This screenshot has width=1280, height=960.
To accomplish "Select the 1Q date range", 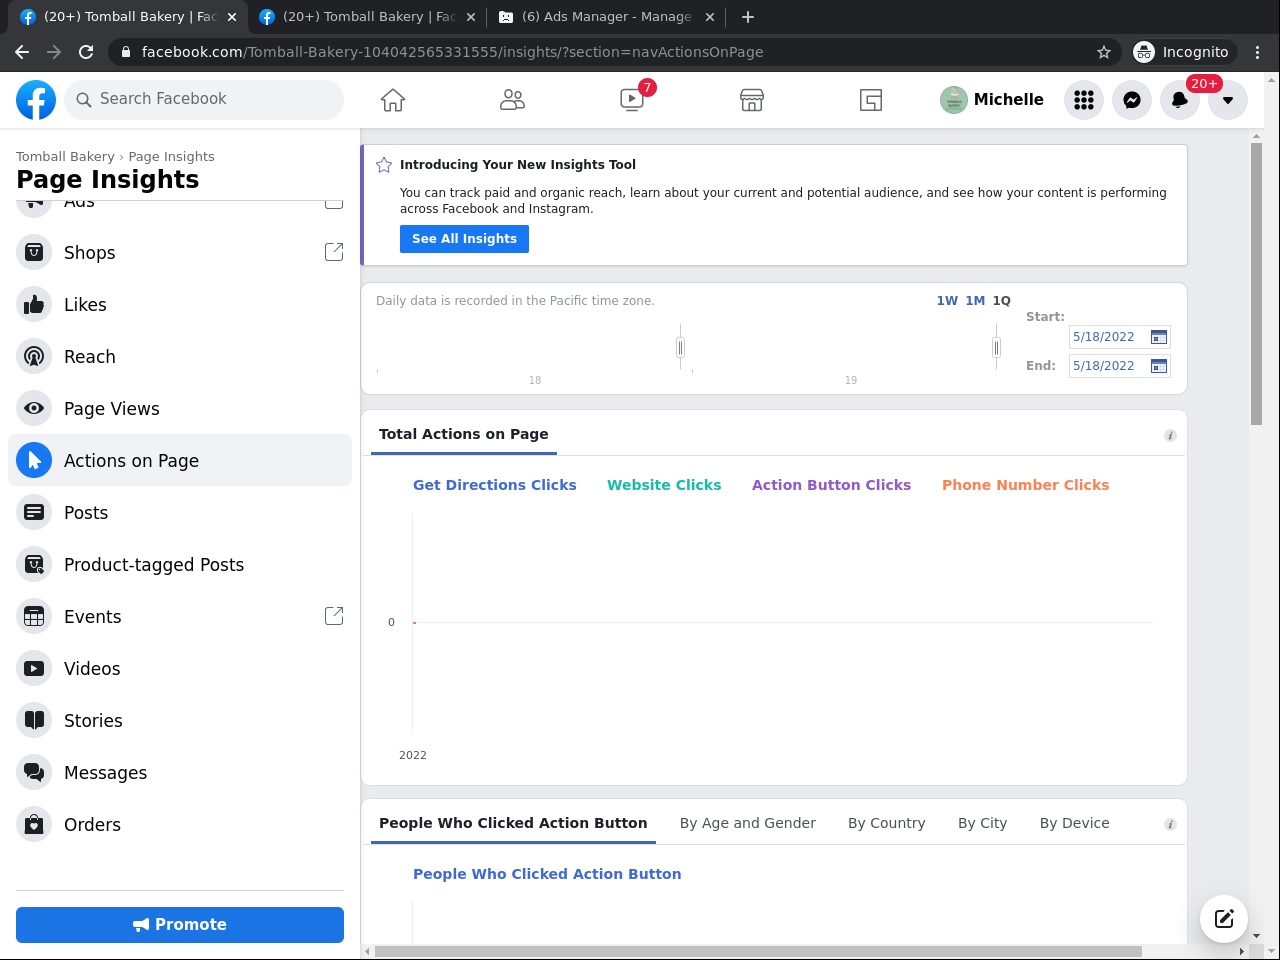I will click(x=1001, y=301).
